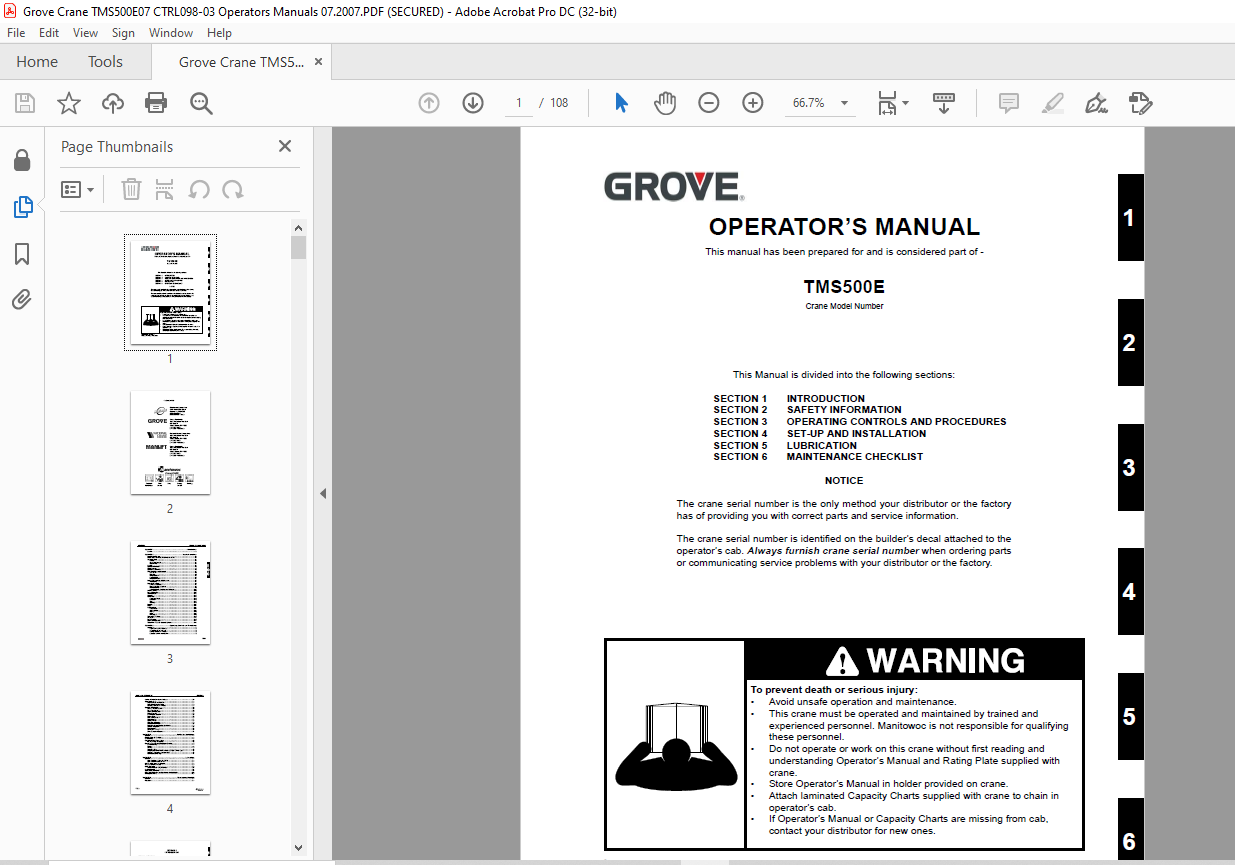
Task: Activate the Hand pan tool
Action: (x=665, y=103)
